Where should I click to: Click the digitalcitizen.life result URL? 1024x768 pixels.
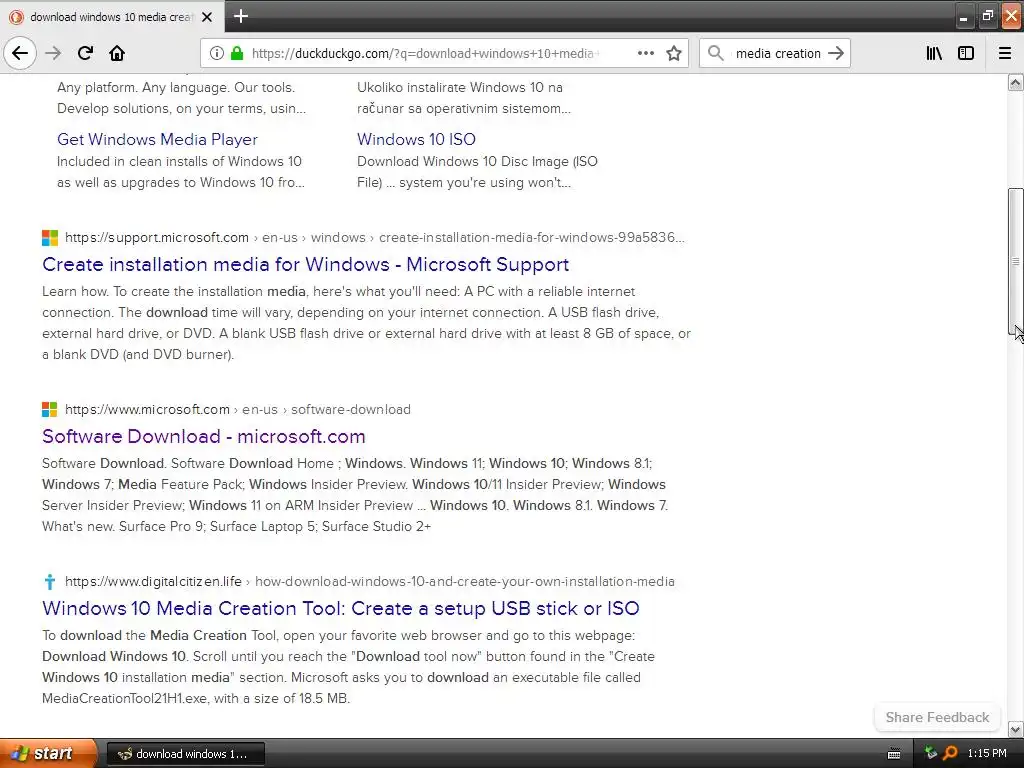point(370,581)
